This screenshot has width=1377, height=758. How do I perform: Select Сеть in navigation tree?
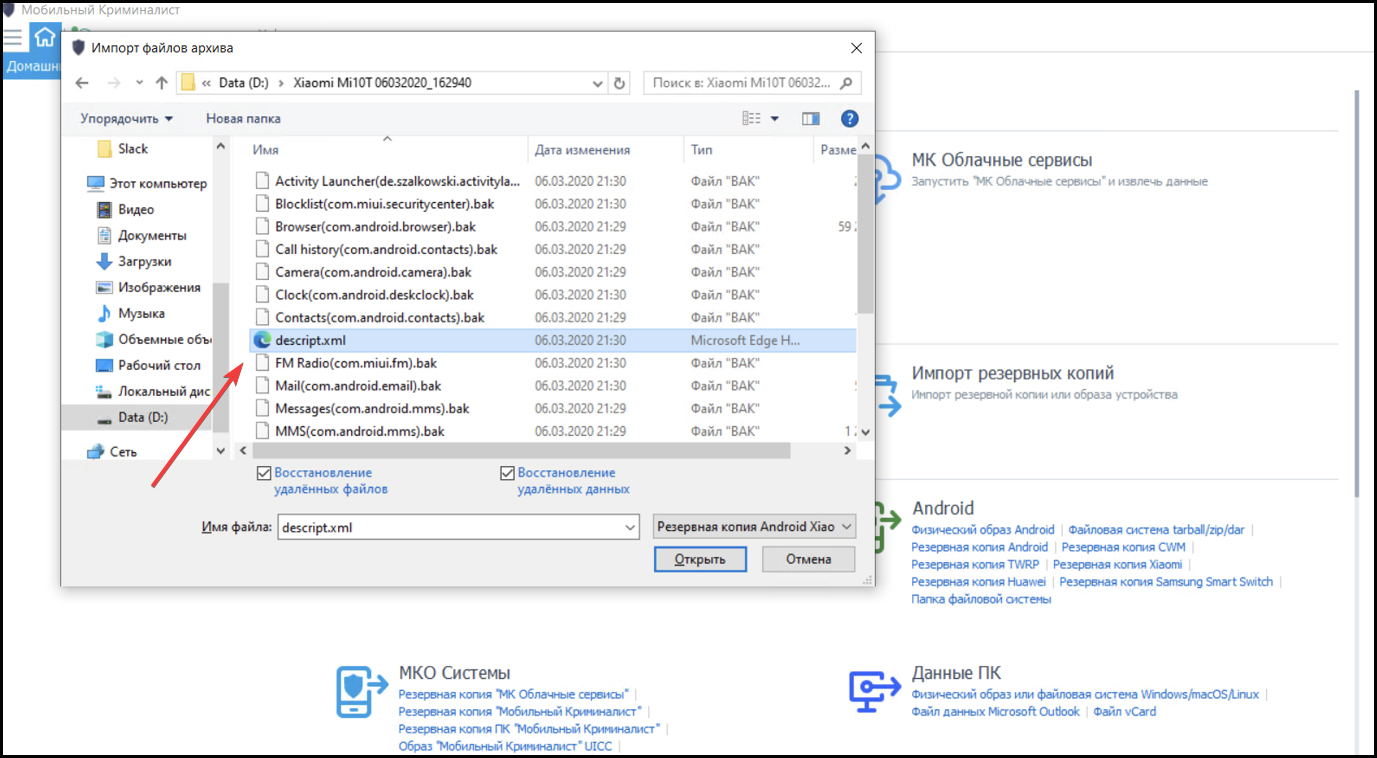(x=112, y=452)
